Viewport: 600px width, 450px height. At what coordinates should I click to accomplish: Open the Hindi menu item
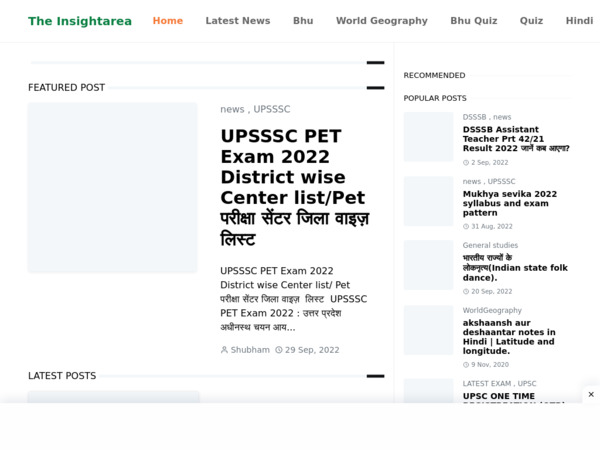[579, 21]
